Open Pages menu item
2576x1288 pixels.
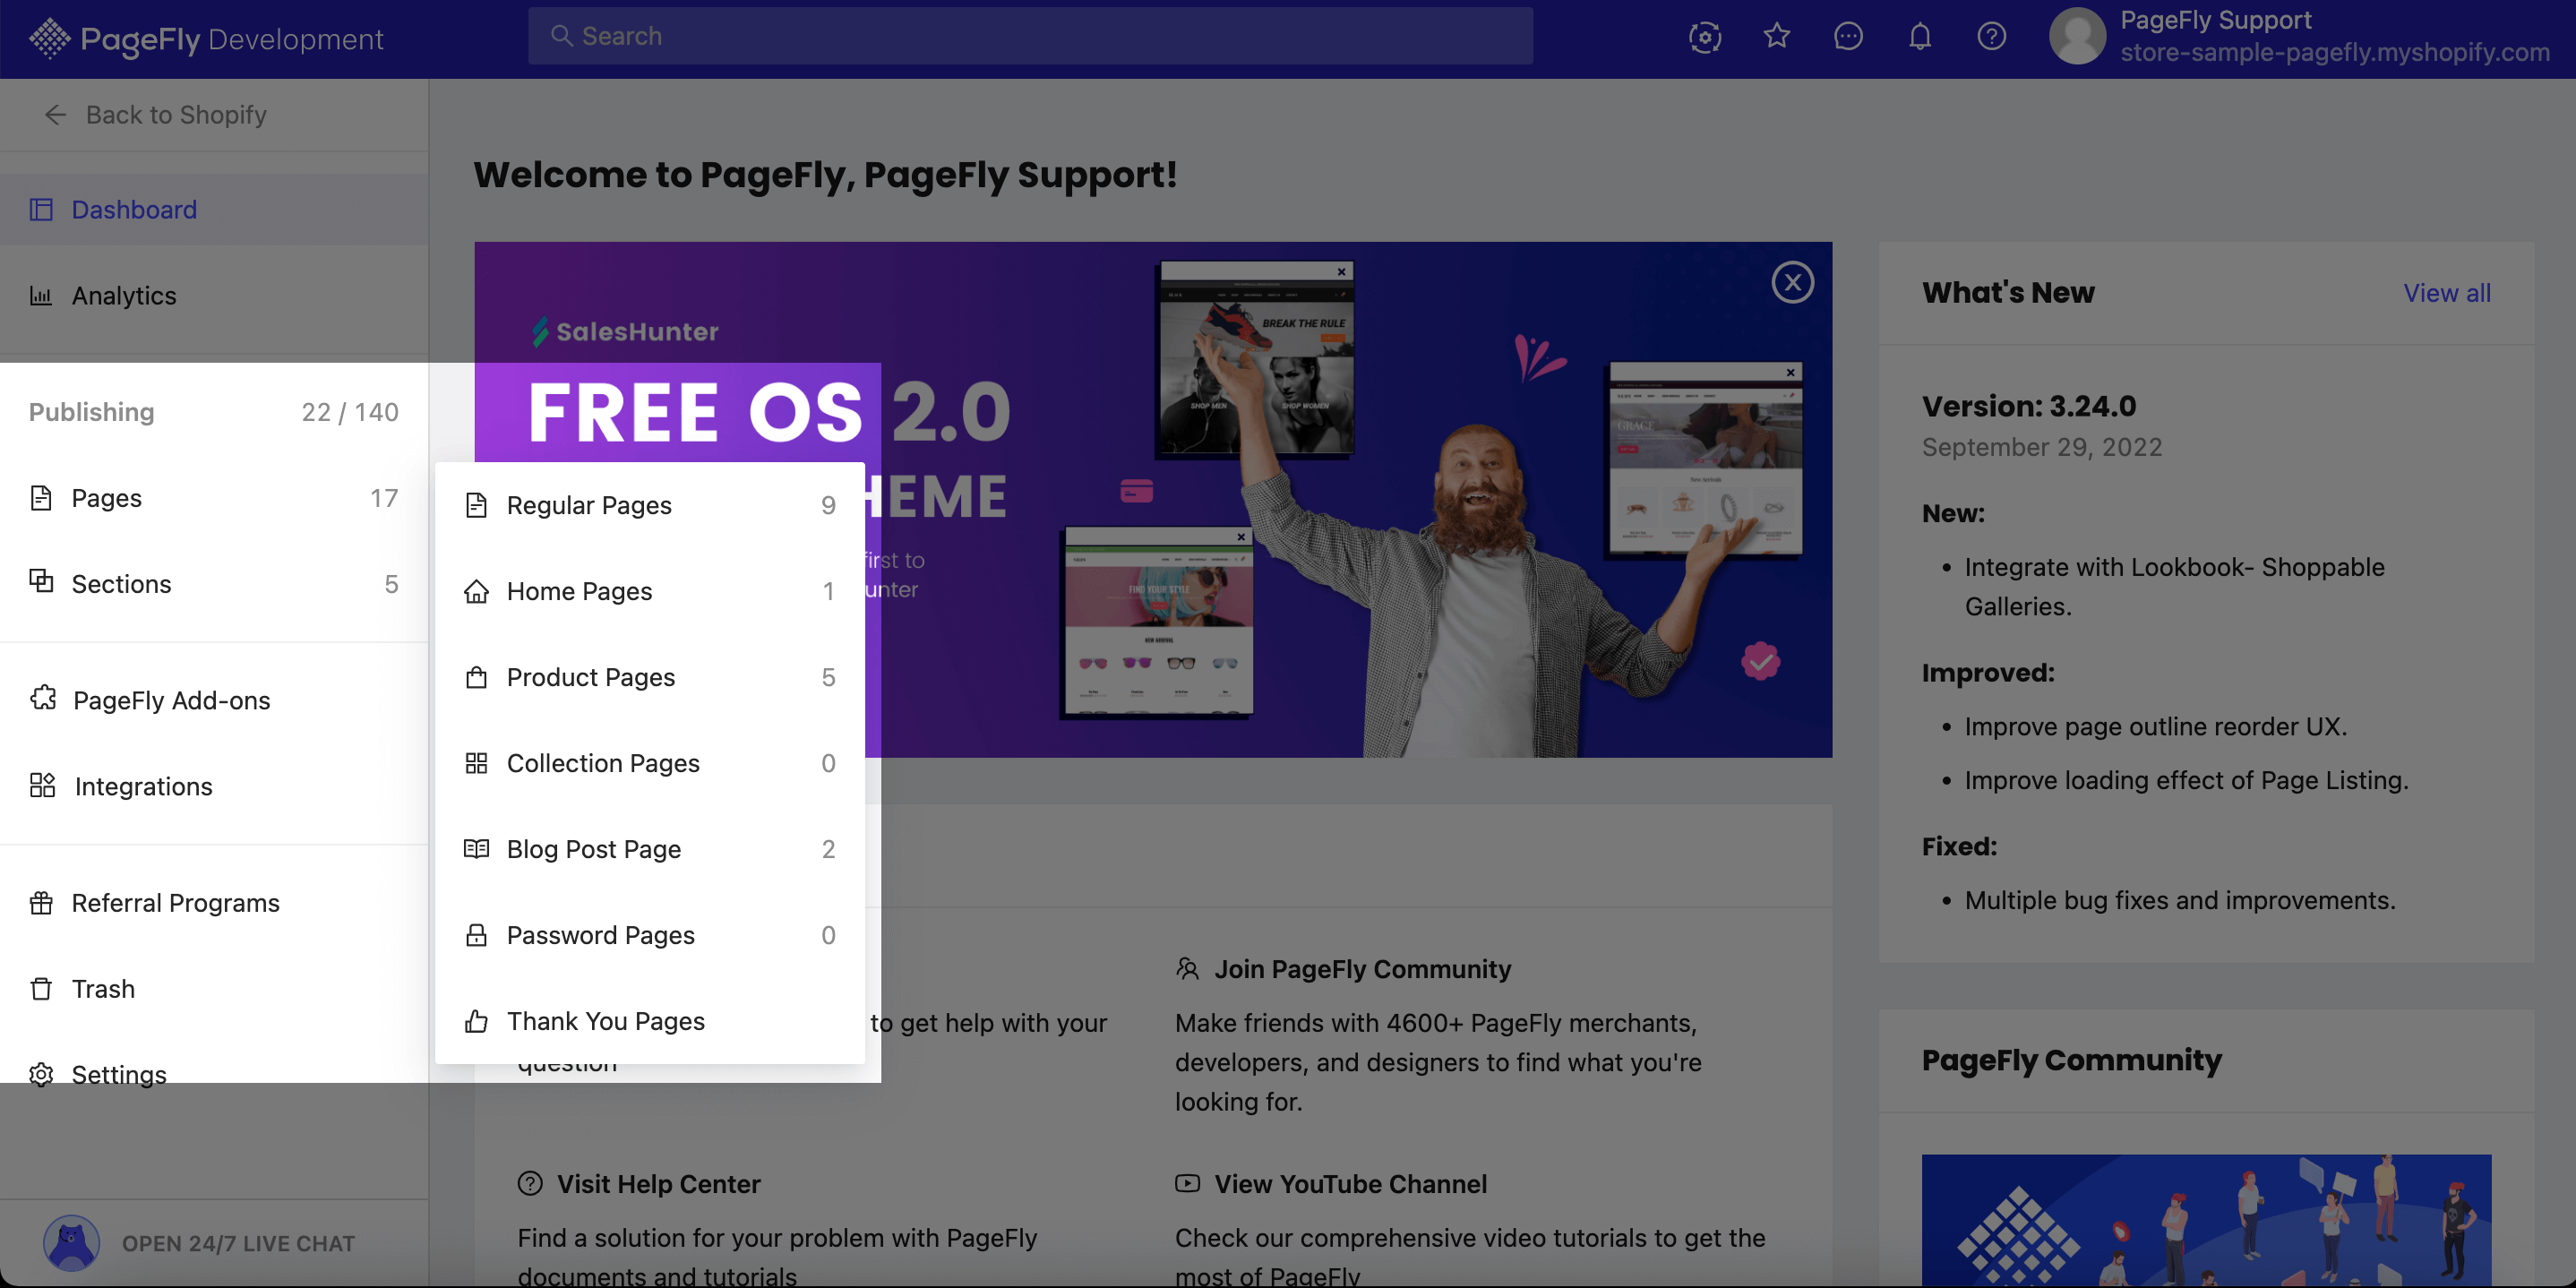tap(214, 498)
